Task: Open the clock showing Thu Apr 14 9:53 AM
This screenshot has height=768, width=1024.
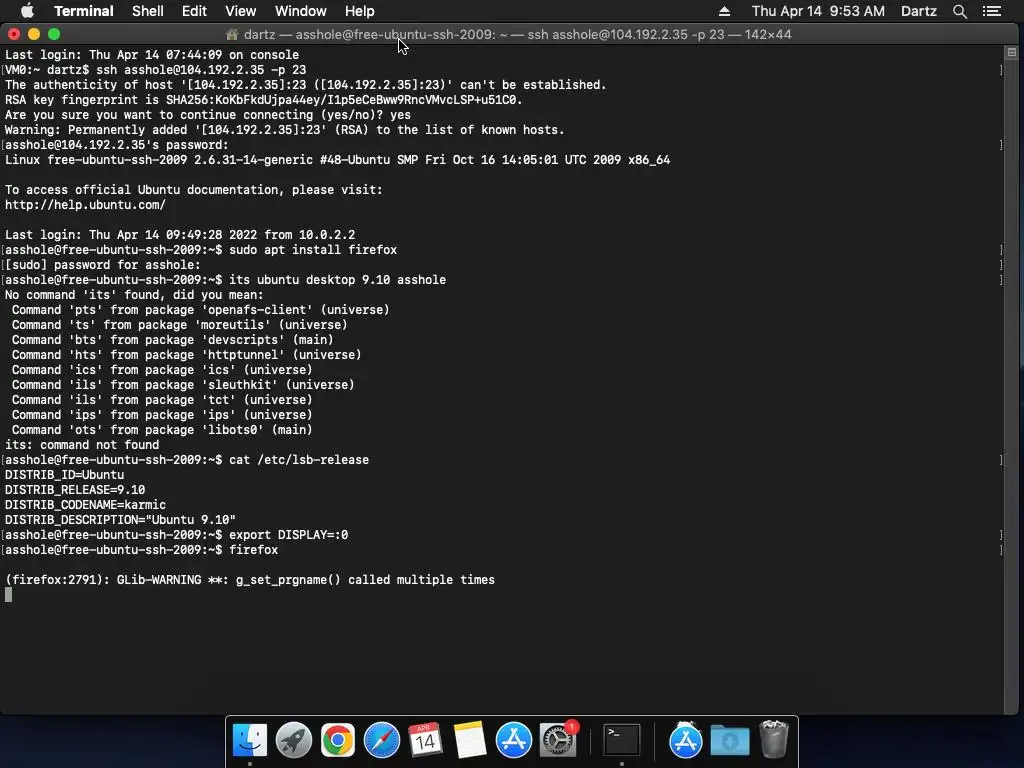Action: [818, 11]
